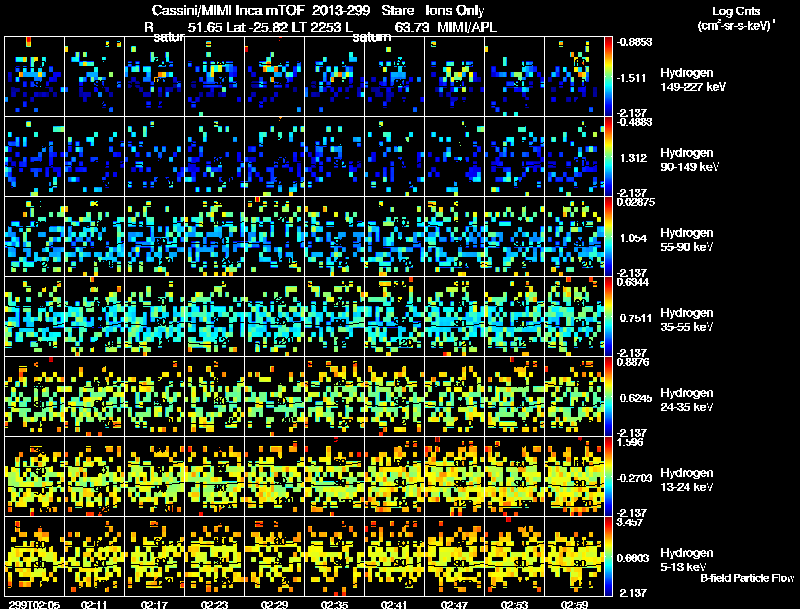The image size is (800, 609).
Task: Click the 'Hydrogen 55-90 keV' row label
Action: click(x=687, y=240)
